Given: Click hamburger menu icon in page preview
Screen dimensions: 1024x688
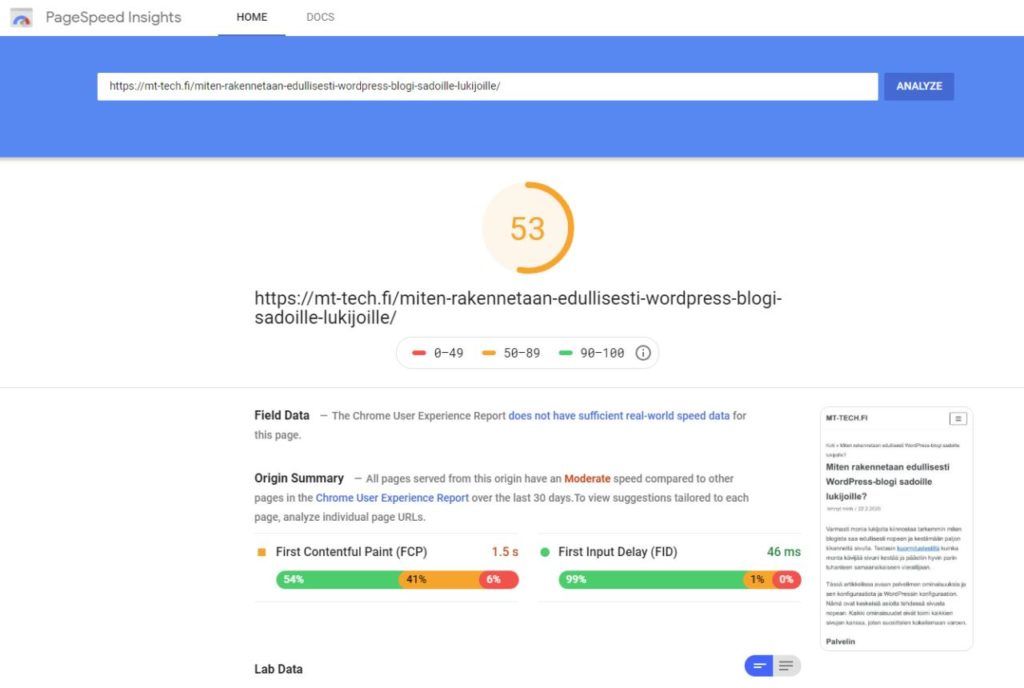Looking at the screenshot, I should [958, 418].
